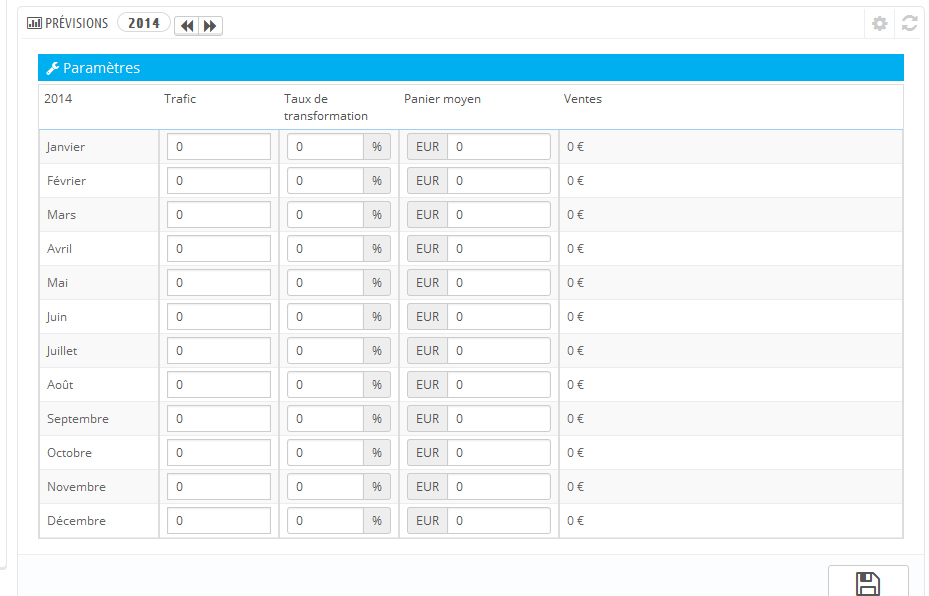Click the Ventes column header
The image size is (929, 596).
click(582, 99)
